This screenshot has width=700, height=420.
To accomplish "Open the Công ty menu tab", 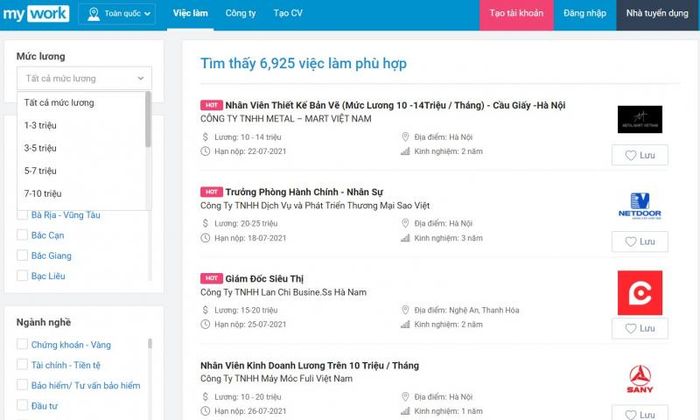I will coord(240,15).
